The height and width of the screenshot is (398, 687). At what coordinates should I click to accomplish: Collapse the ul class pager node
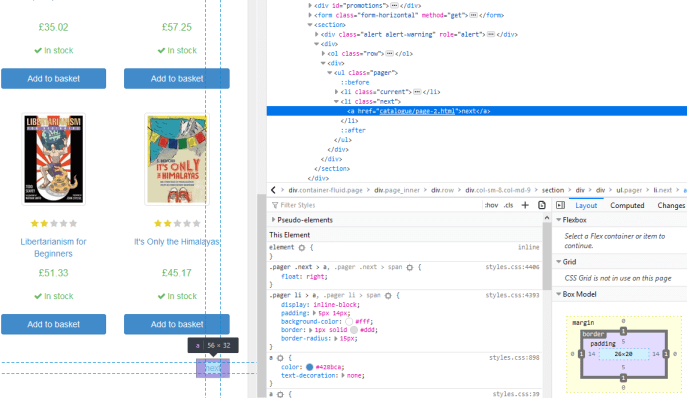click(x=329, y=73)
